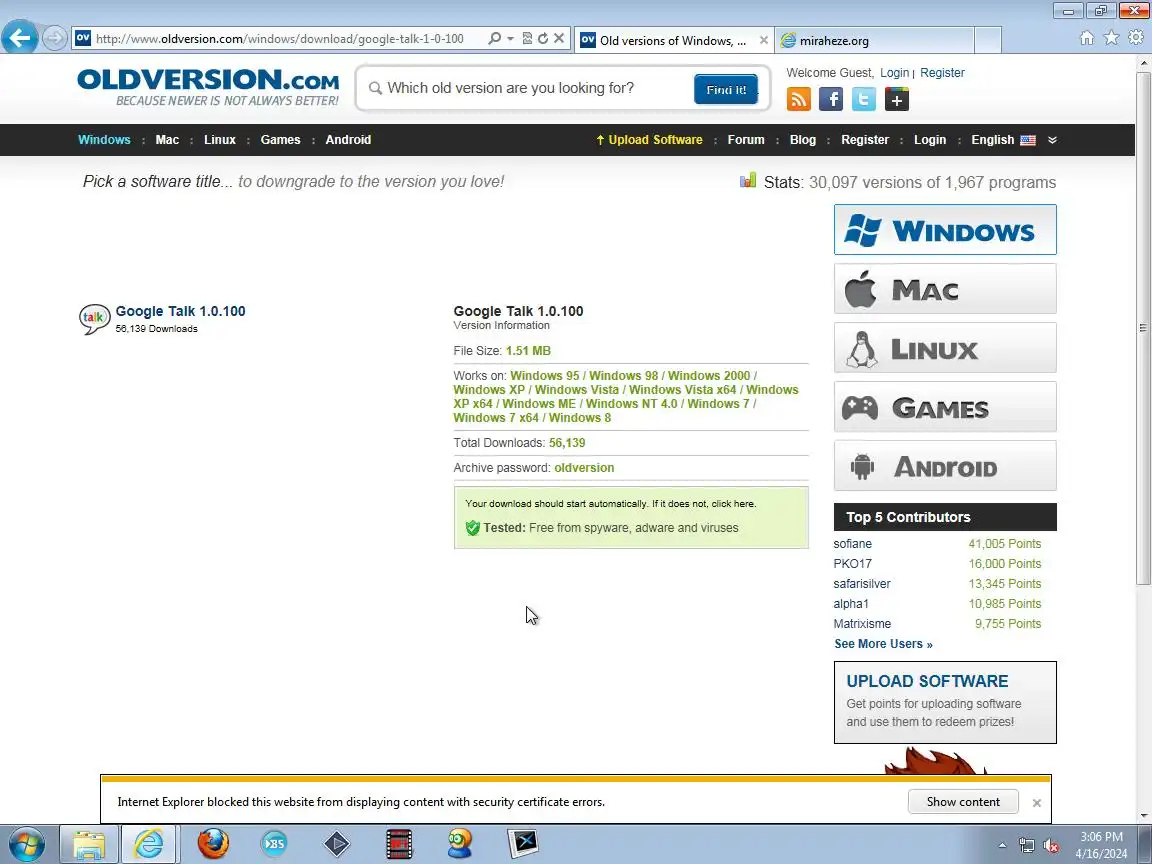The image size is (1152, 864).
Task: Select Games in the navigation bar
Action: [280, 140]
